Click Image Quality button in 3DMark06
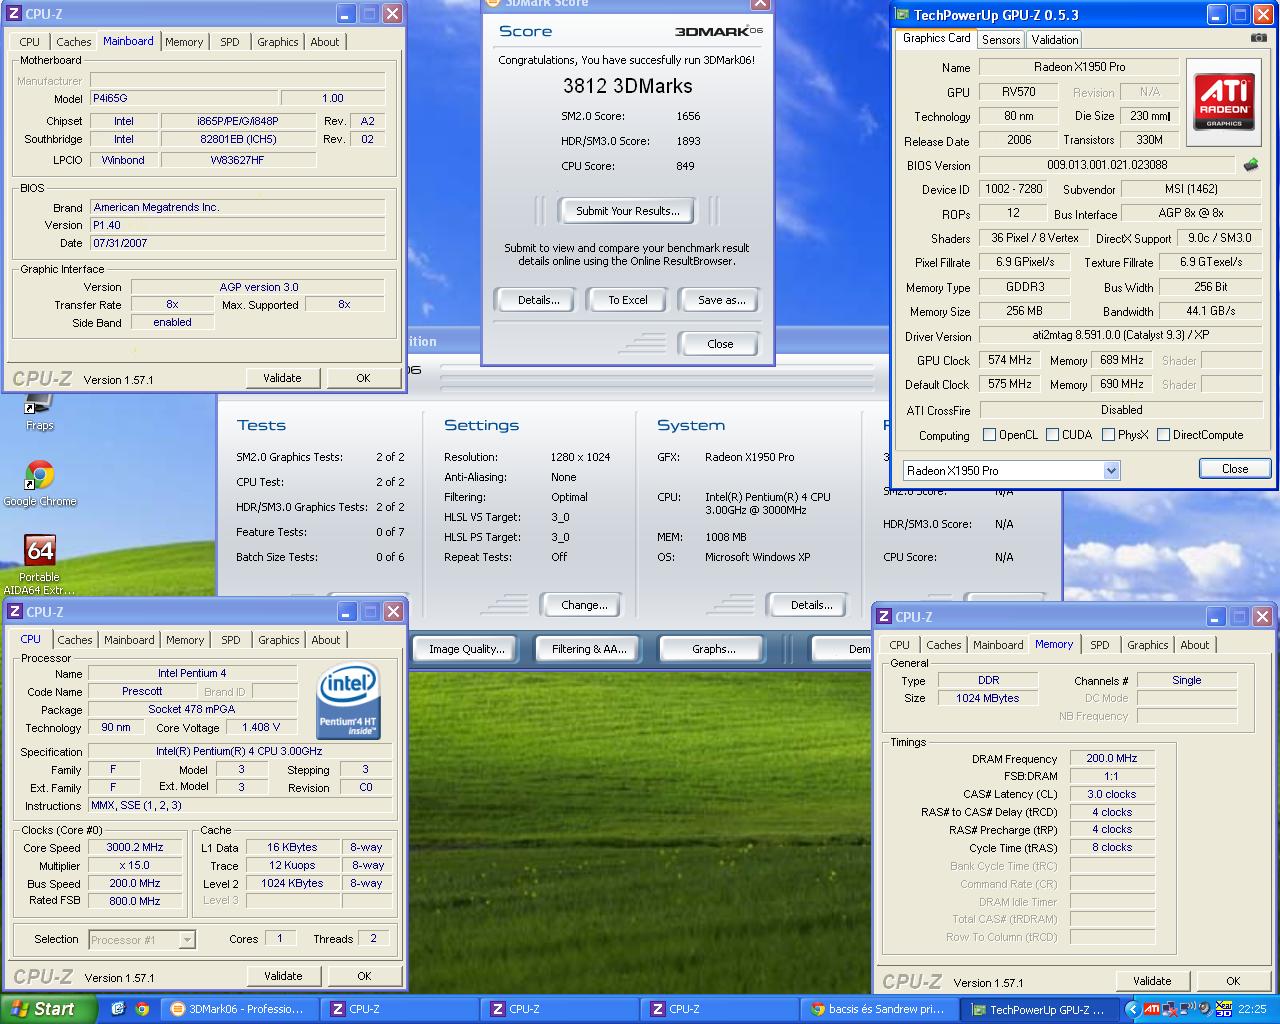Image resolution: width=1280 pixels, height=1024 pixels. tap(466, 649)
